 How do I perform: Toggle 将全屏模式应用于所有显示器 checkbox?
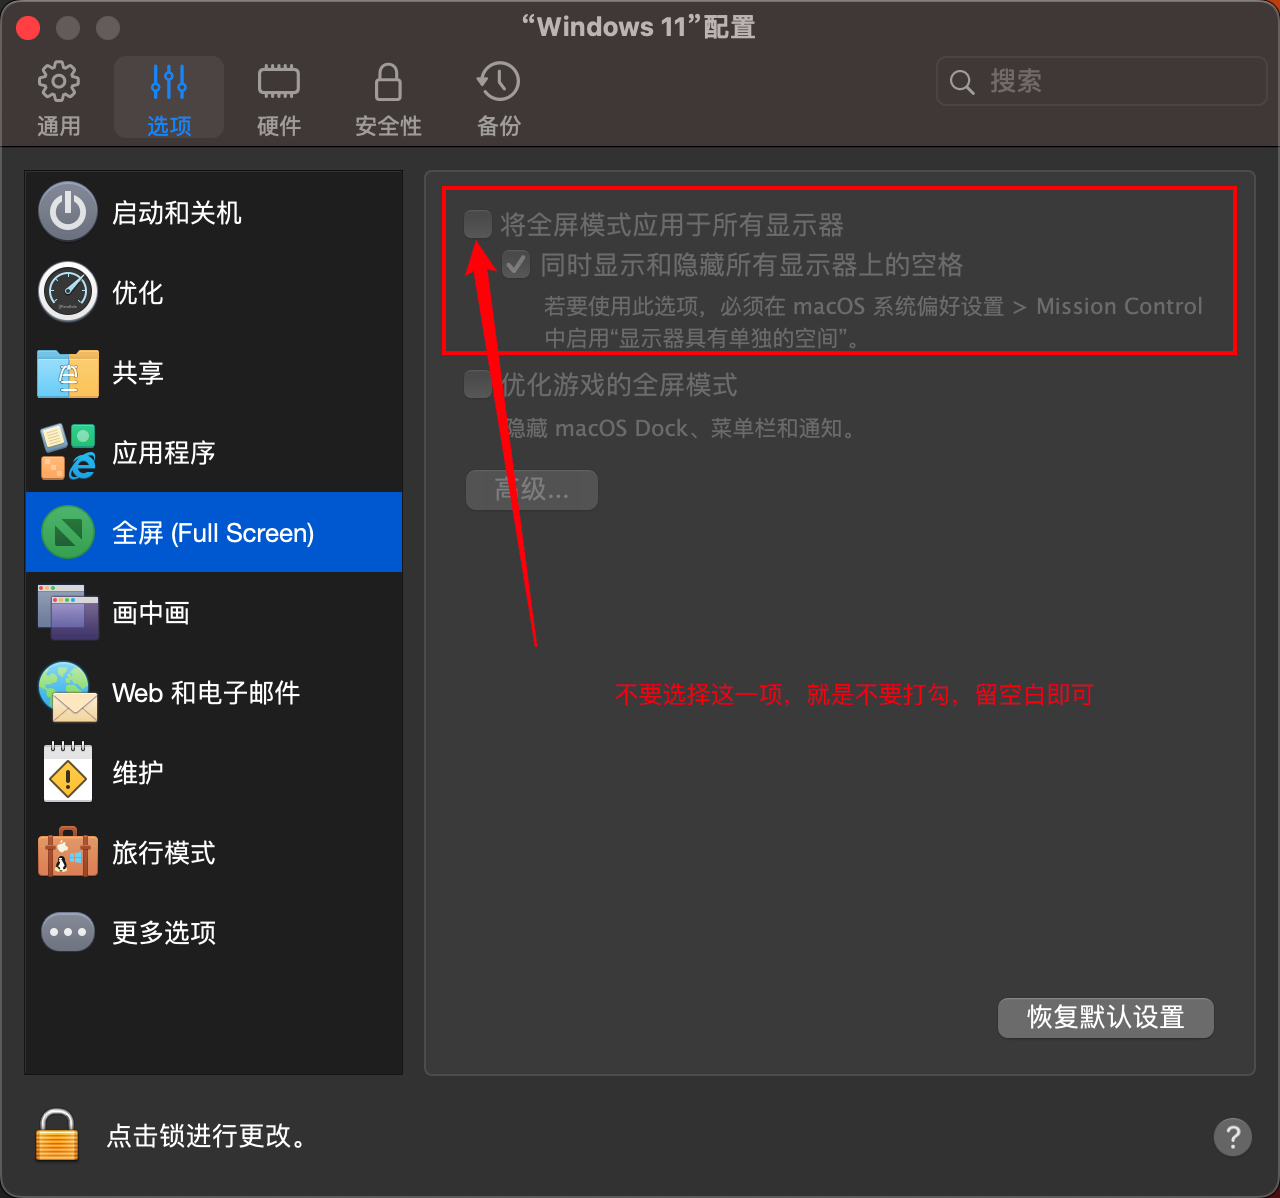point(478,224)
